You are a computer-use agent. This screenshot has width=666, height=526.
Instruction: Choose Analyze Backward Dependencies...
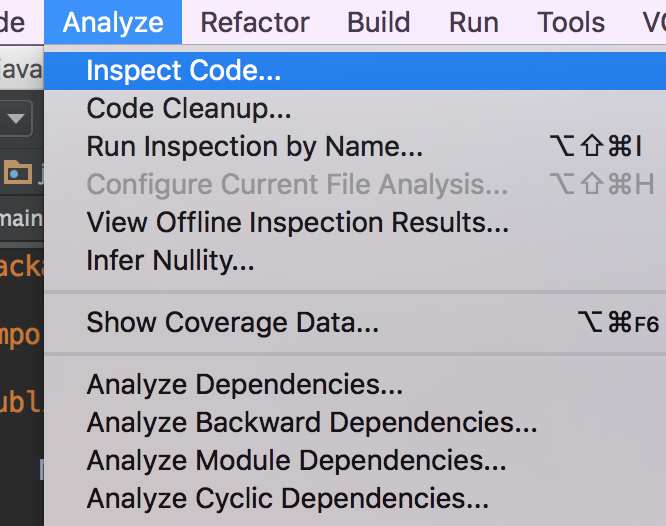point(312,422)
